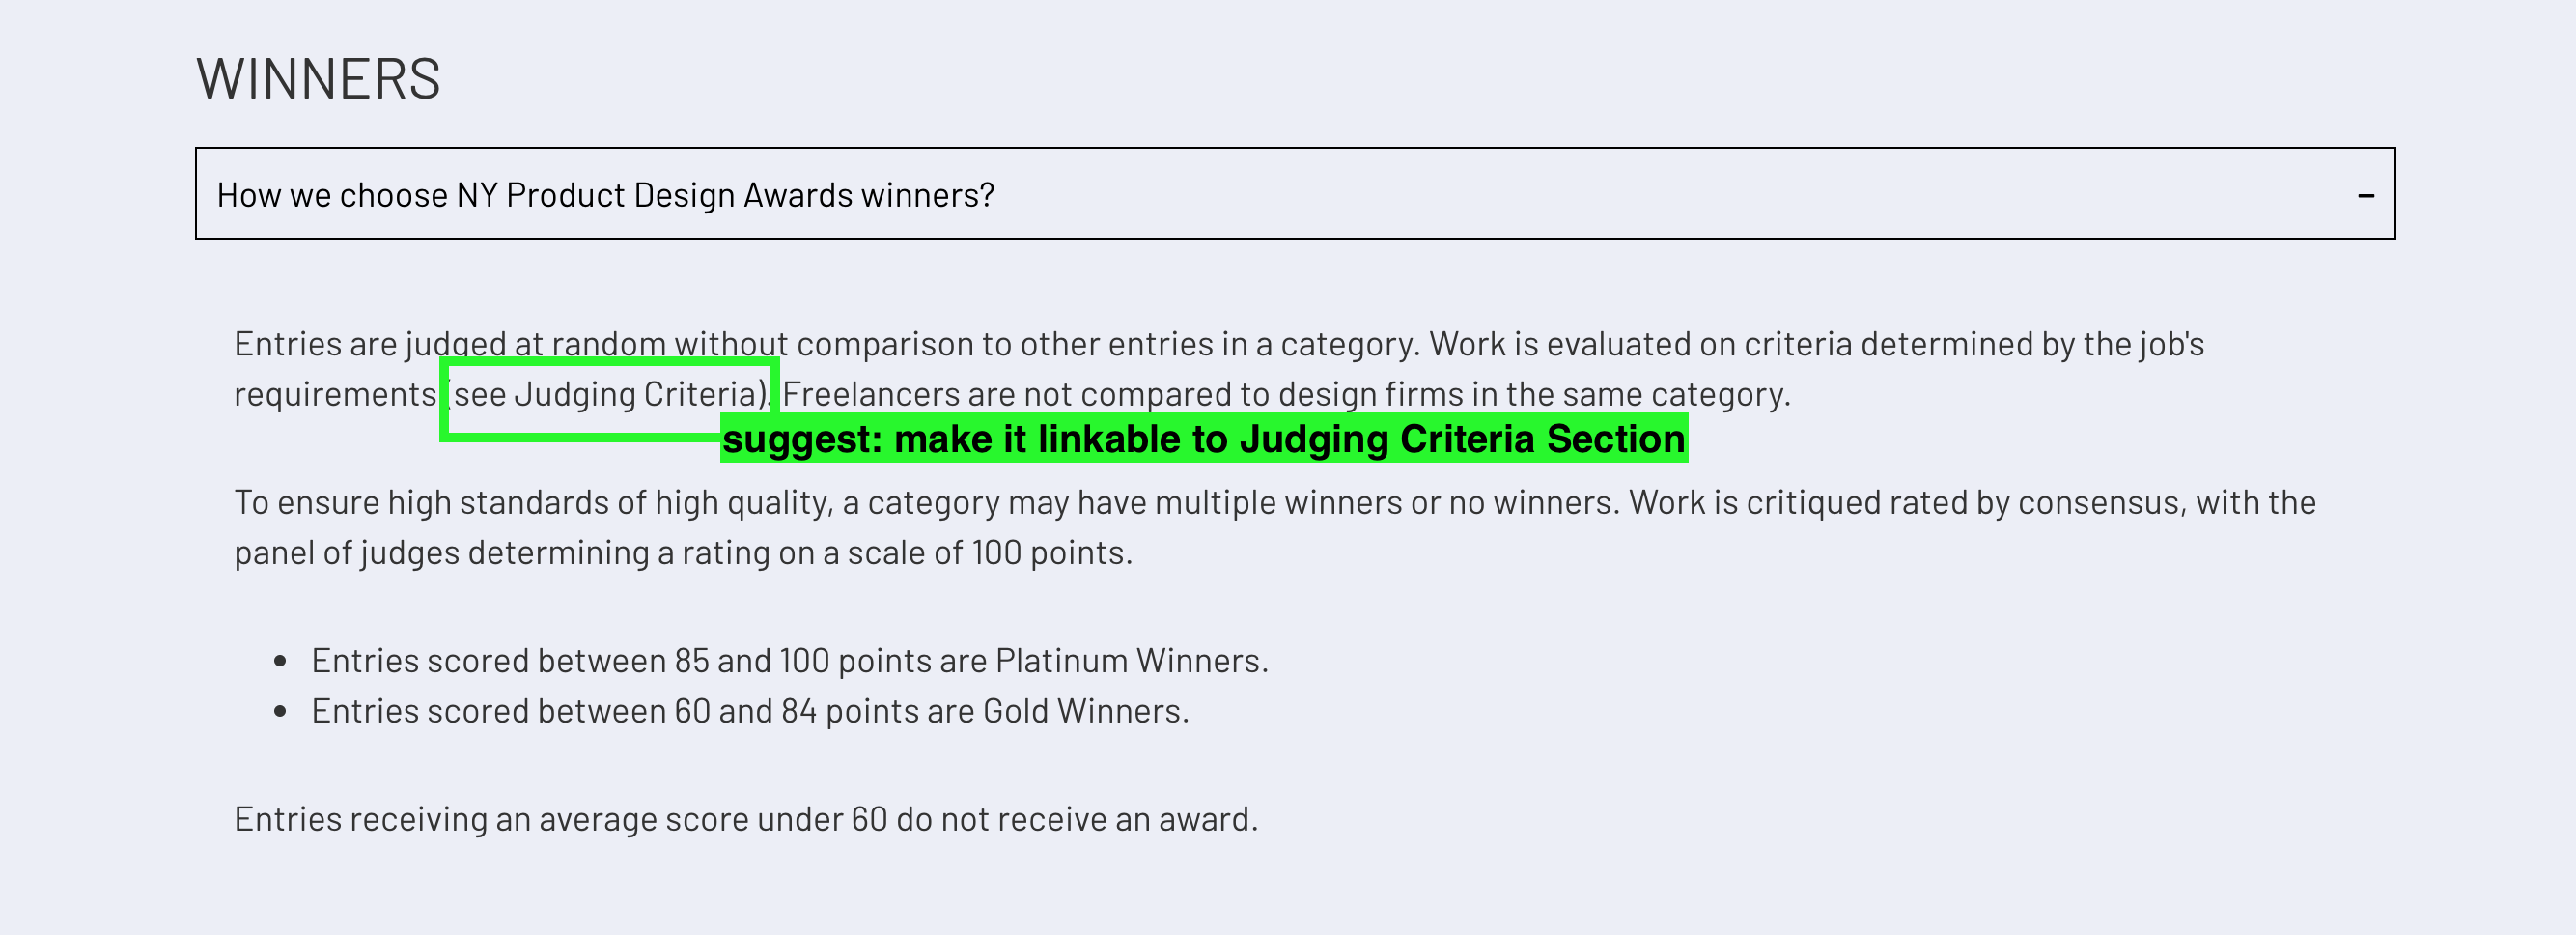Click the '(see Judging Criteria)' text
Image resolution: width=2576 pixels, height=935 pixels.
tap(610, 394)
